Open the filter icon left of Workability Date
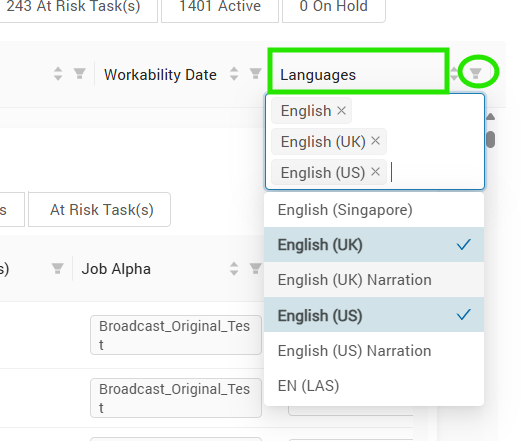 click(80, 74)
